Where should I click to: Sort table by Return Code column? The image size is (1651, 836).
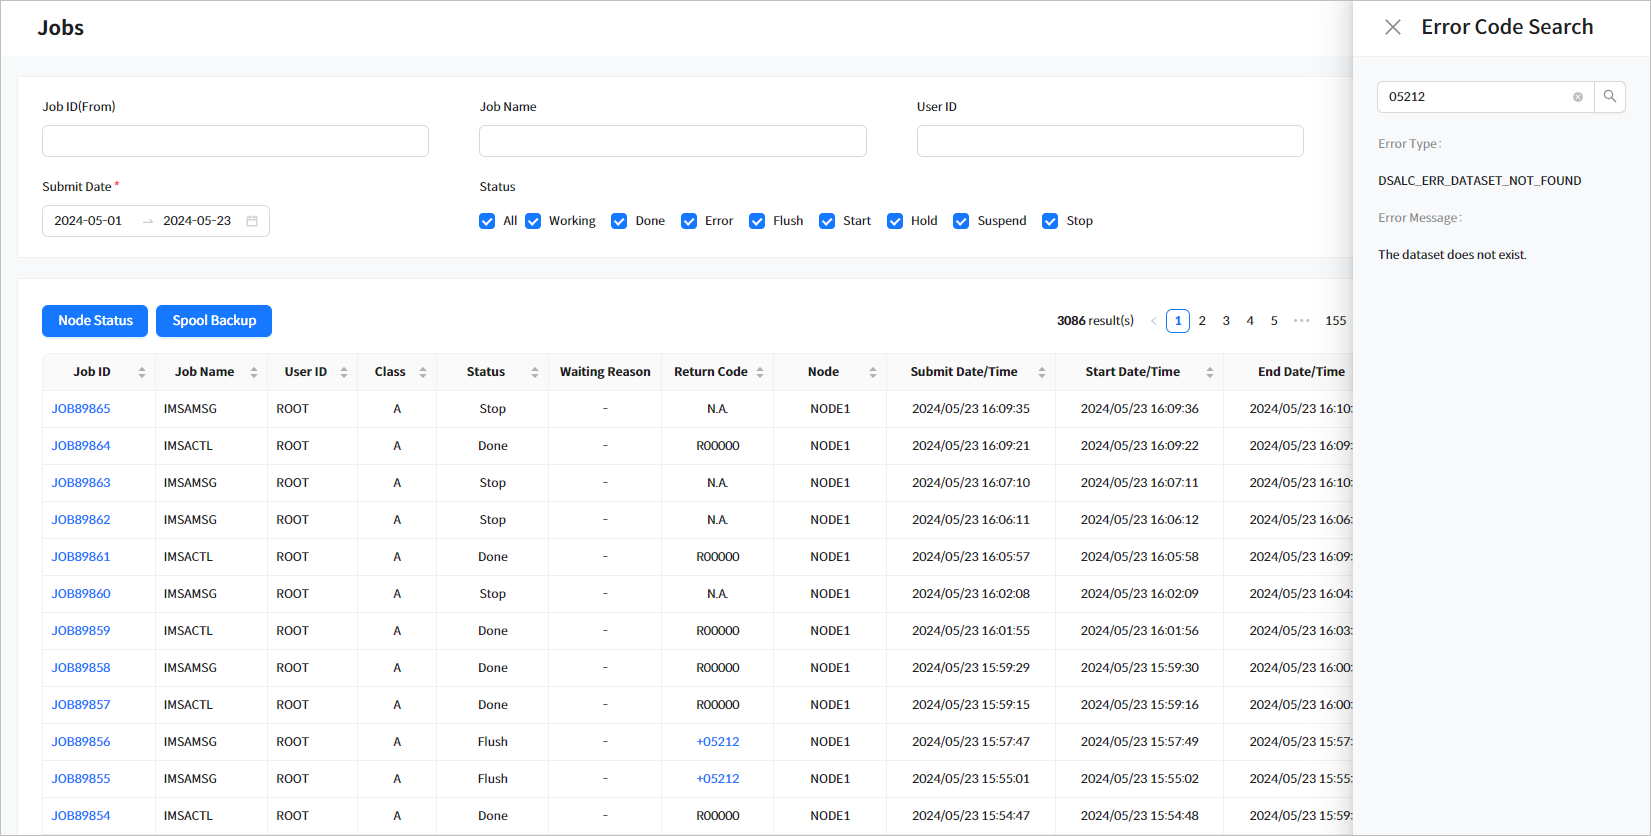pyautogui.click(x=760, y=372)
